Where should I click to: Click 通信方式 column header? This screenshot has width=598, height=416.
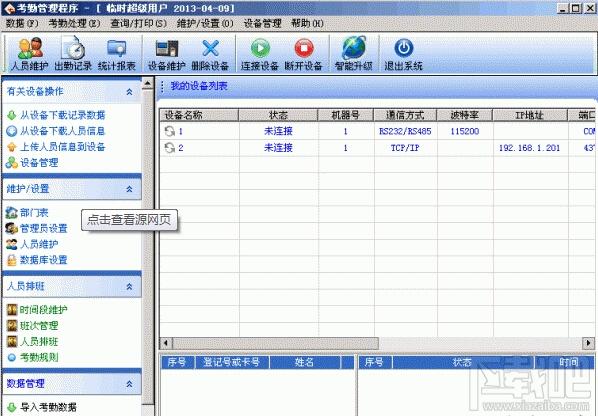click(x=405, y=115)
